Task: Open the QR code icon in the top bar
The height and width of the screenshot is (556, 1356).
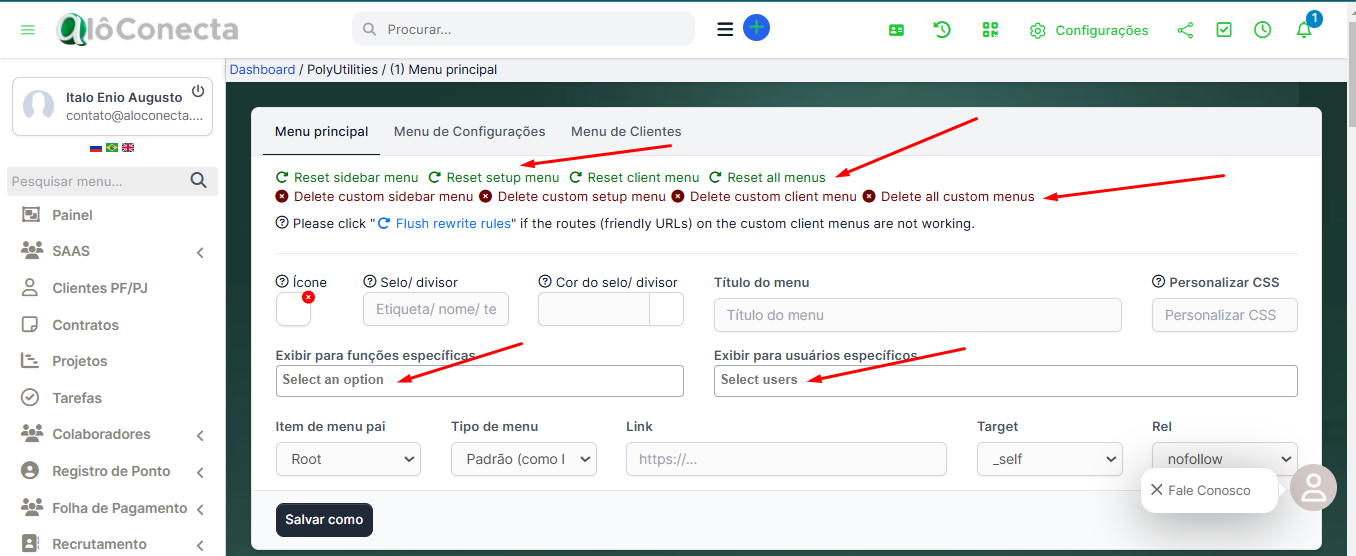Action: [x=990, y=30]
